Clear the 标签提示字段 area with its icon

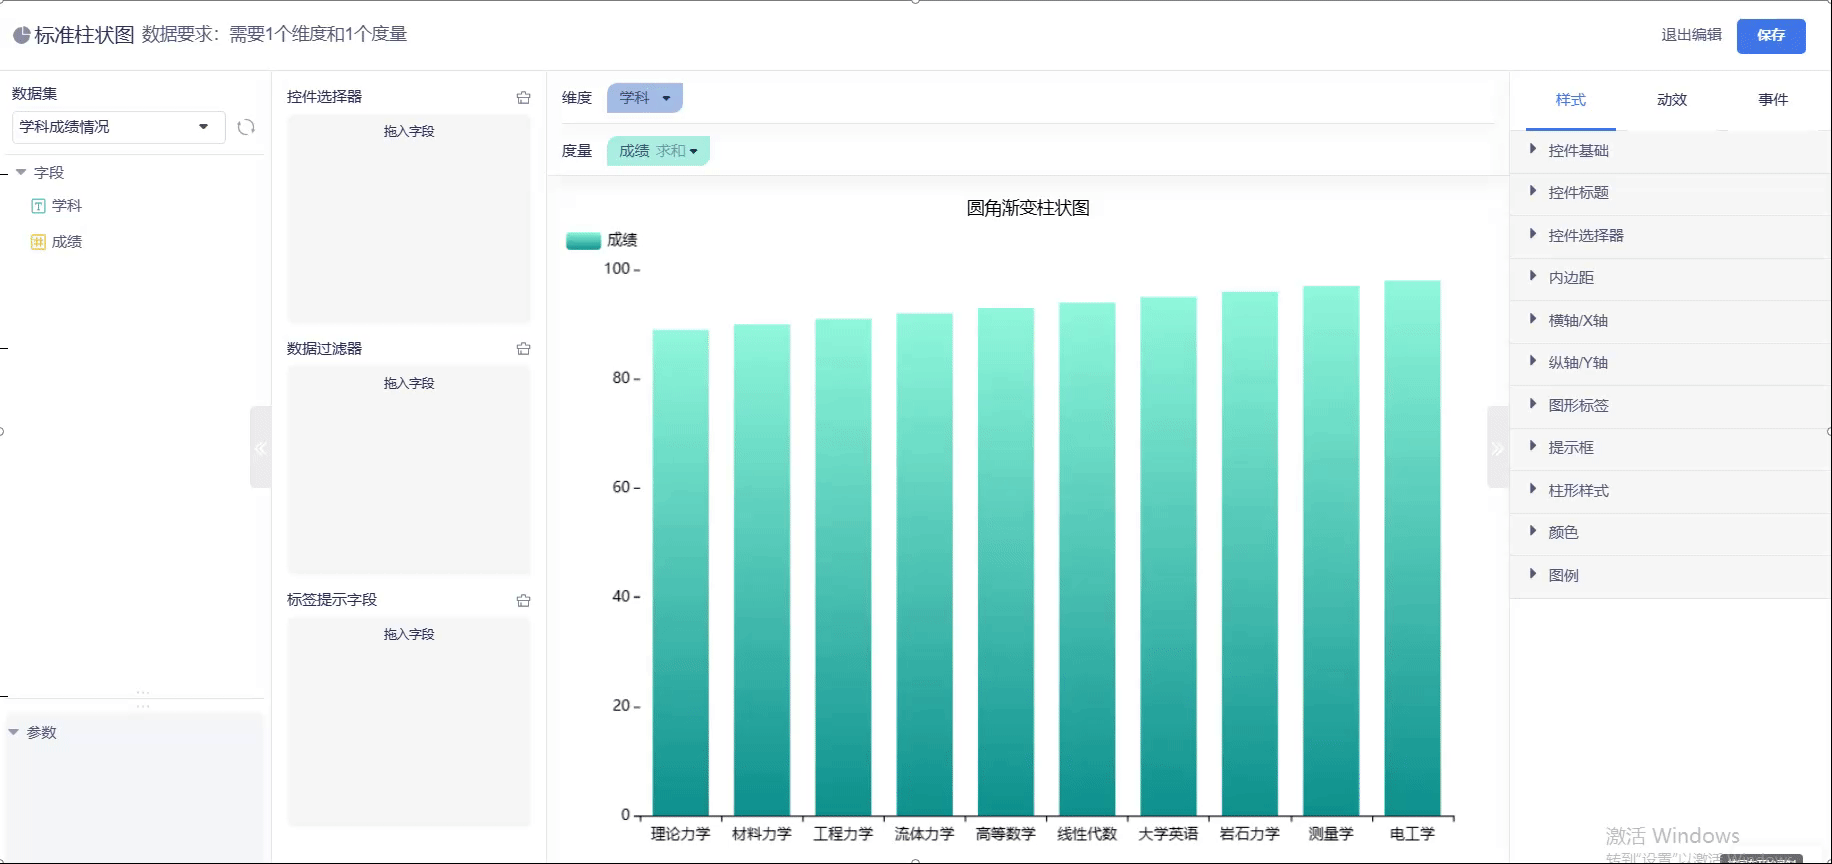click(x=523, y=600)
